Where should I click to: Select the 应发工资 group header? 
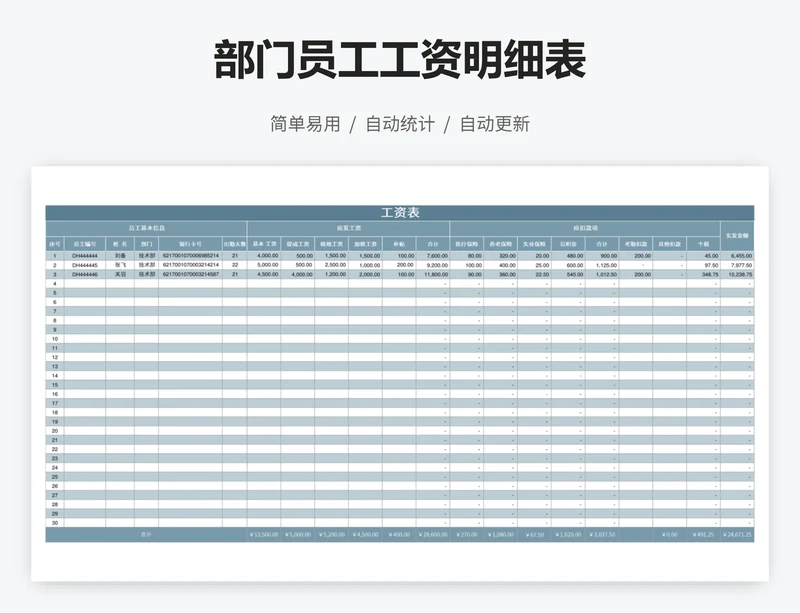pyautogui.click(x=348, y=228)
